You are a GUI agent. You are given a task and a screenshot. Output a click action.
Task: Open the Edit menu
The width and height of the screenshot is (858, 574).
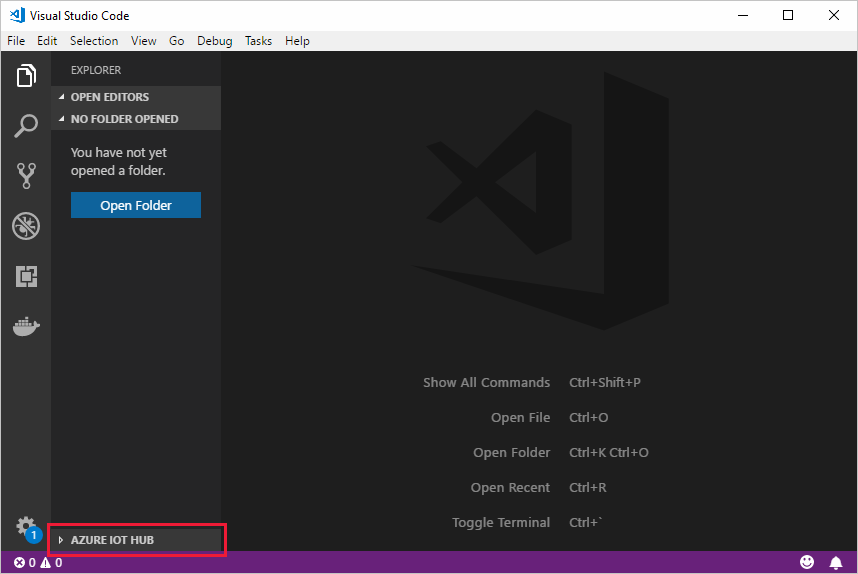tap(47, 41)
